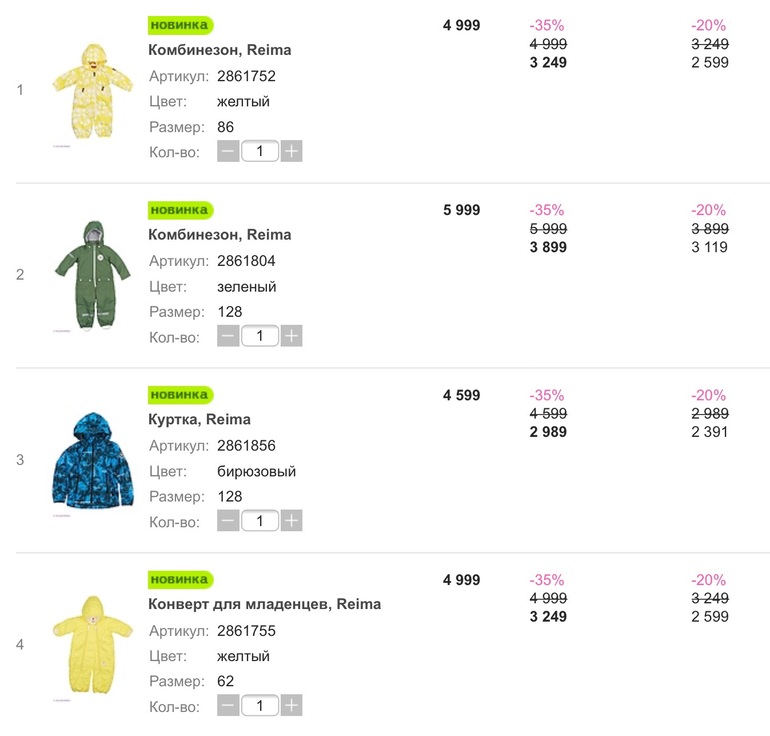Increase quantity for green Комбинезон 2861804
The image size is (770, 736).
pyautogui.click(x=291, y=337)
